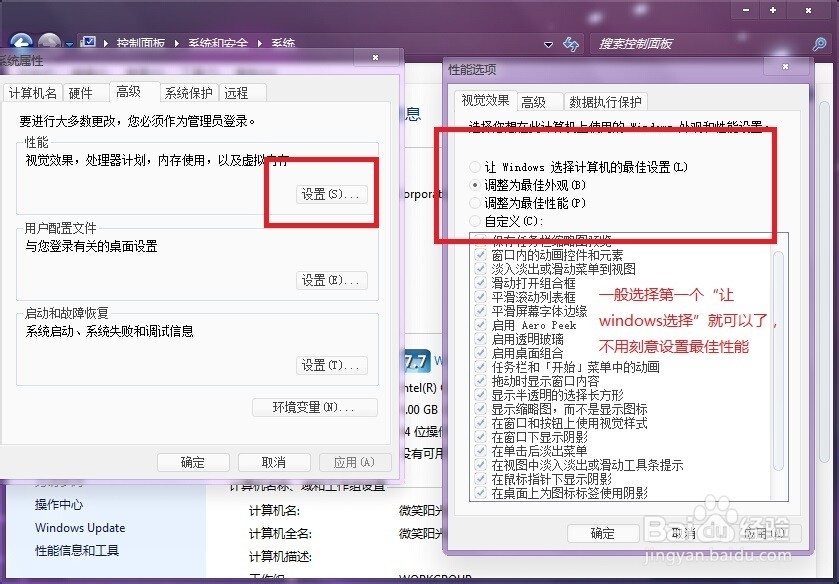Click 设置(T) for 启动和故障恢复
Screen dimensions: 839x584
tap(331, 365)
